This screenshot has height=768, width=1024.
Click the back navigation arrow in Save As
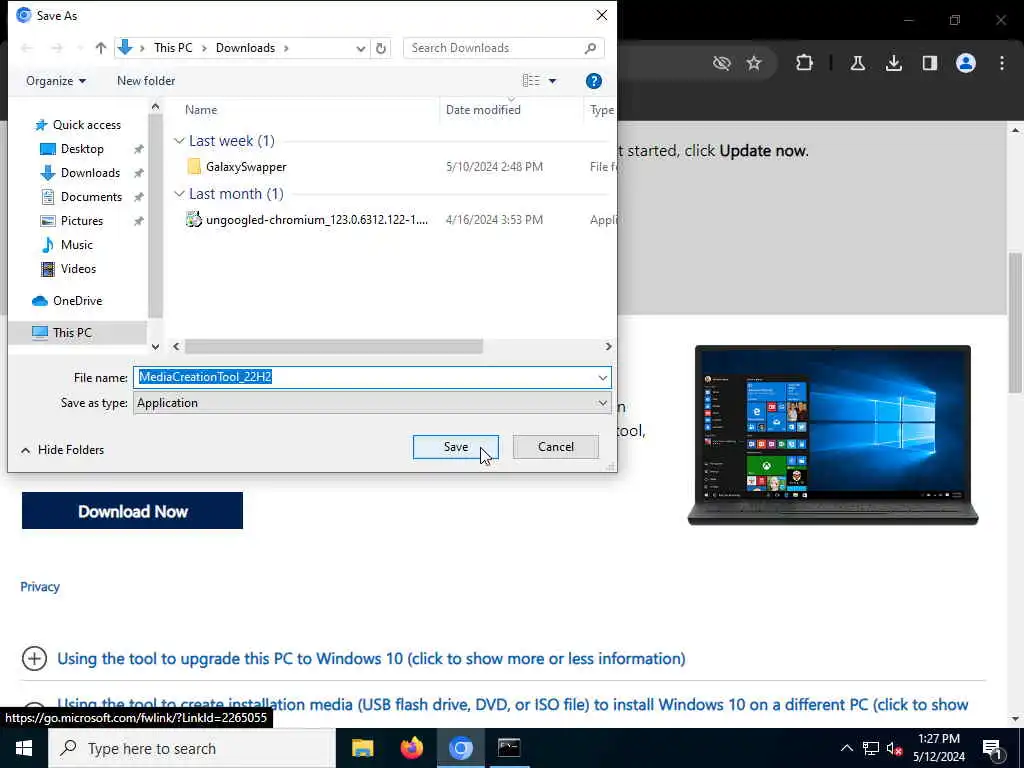coord(27,48)
